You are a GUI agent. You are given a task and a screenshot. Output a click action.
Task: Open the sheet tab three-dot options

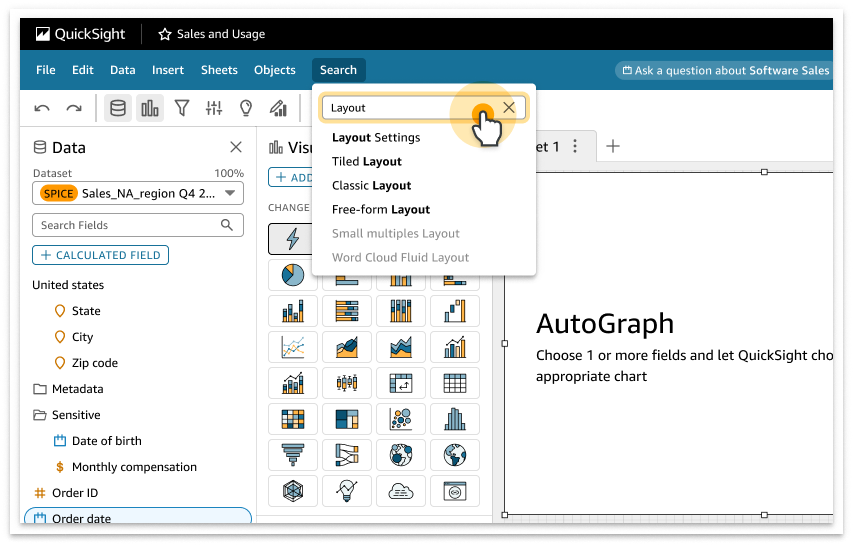(x=575, y=146)
